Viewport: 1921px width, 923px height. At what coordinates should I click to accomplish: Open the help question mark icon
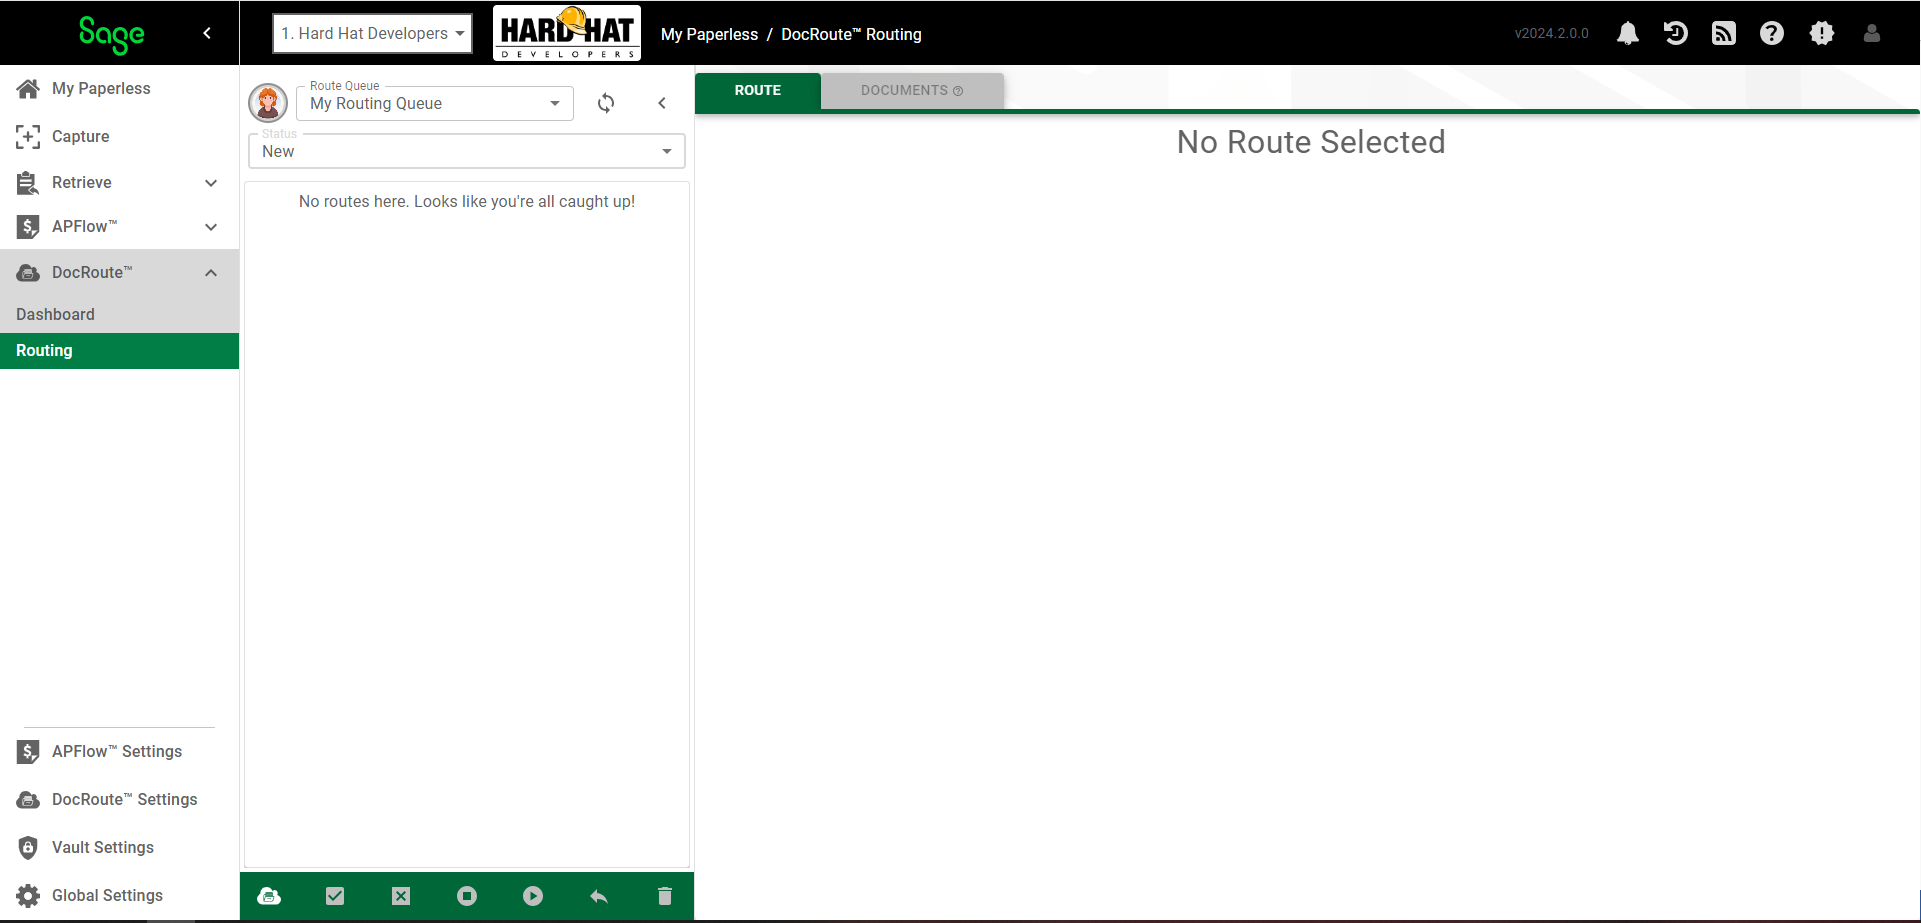pos(1772,33)
